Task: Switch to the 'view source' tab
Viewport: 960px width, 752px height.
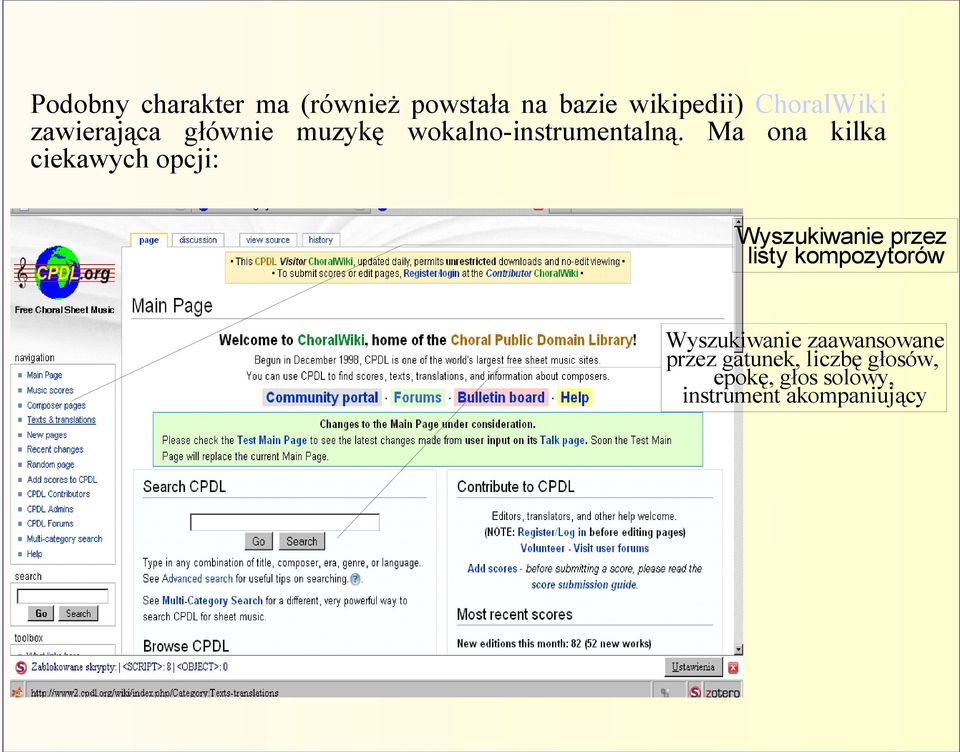Action: [268, 240]
